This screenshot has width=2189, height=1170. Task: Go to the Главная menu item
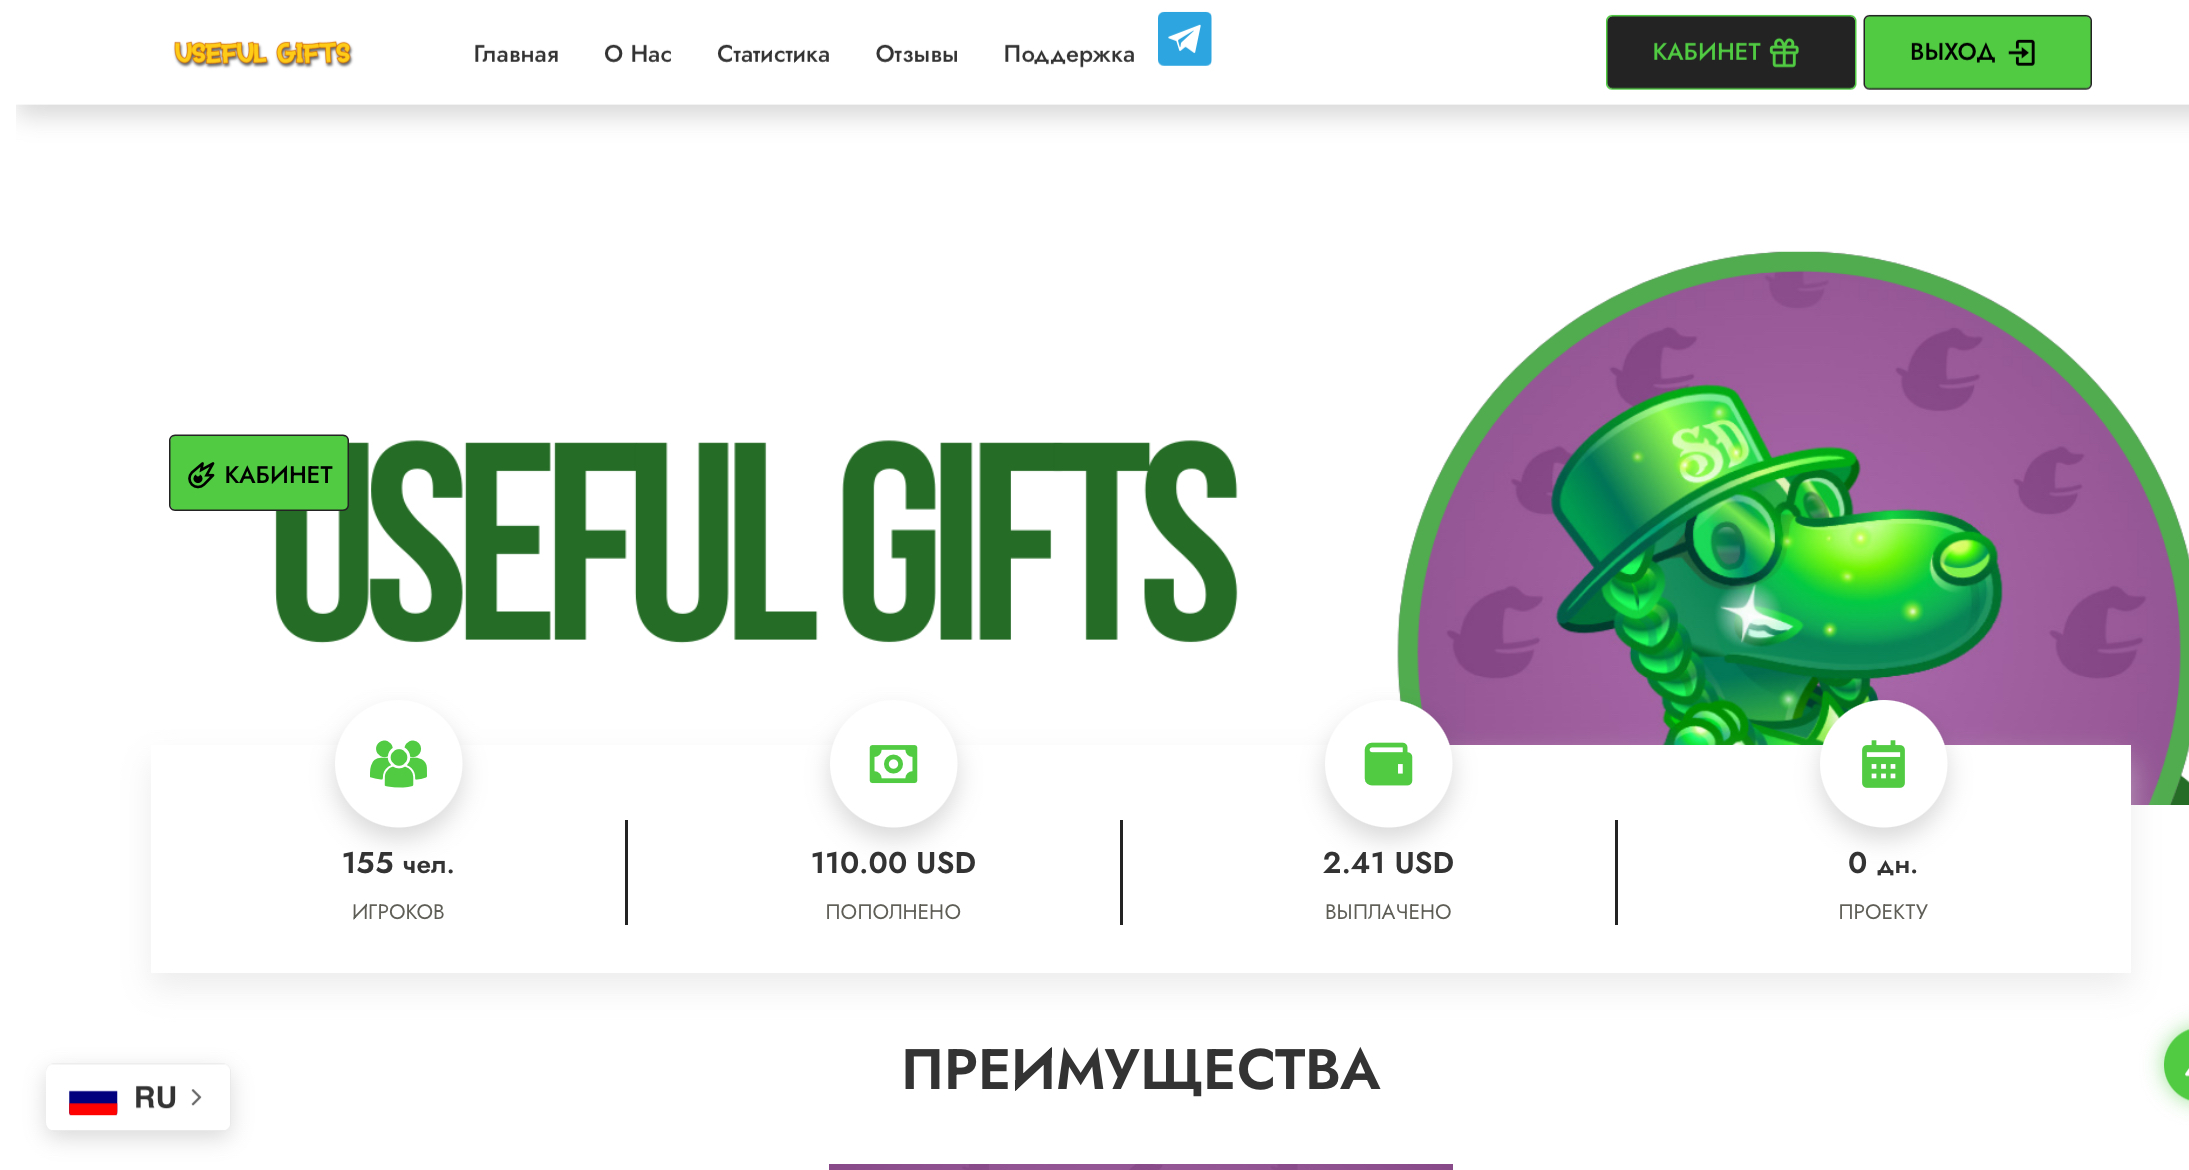pos(516,54)
